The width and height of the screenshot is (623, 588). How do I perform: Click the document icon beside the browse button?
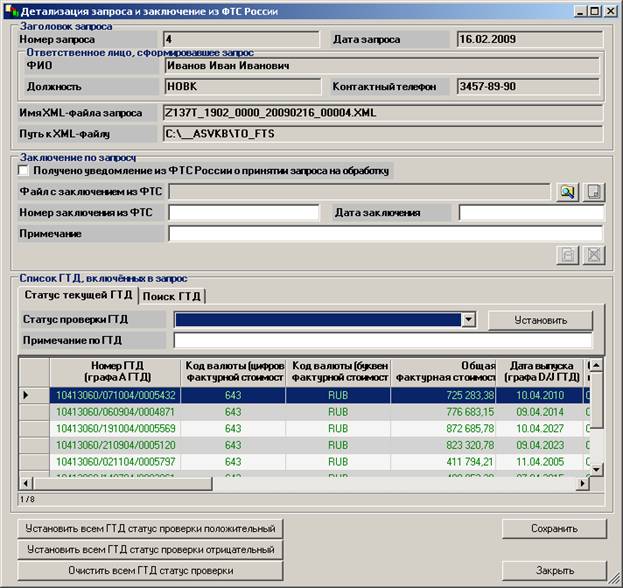(594, 192)
